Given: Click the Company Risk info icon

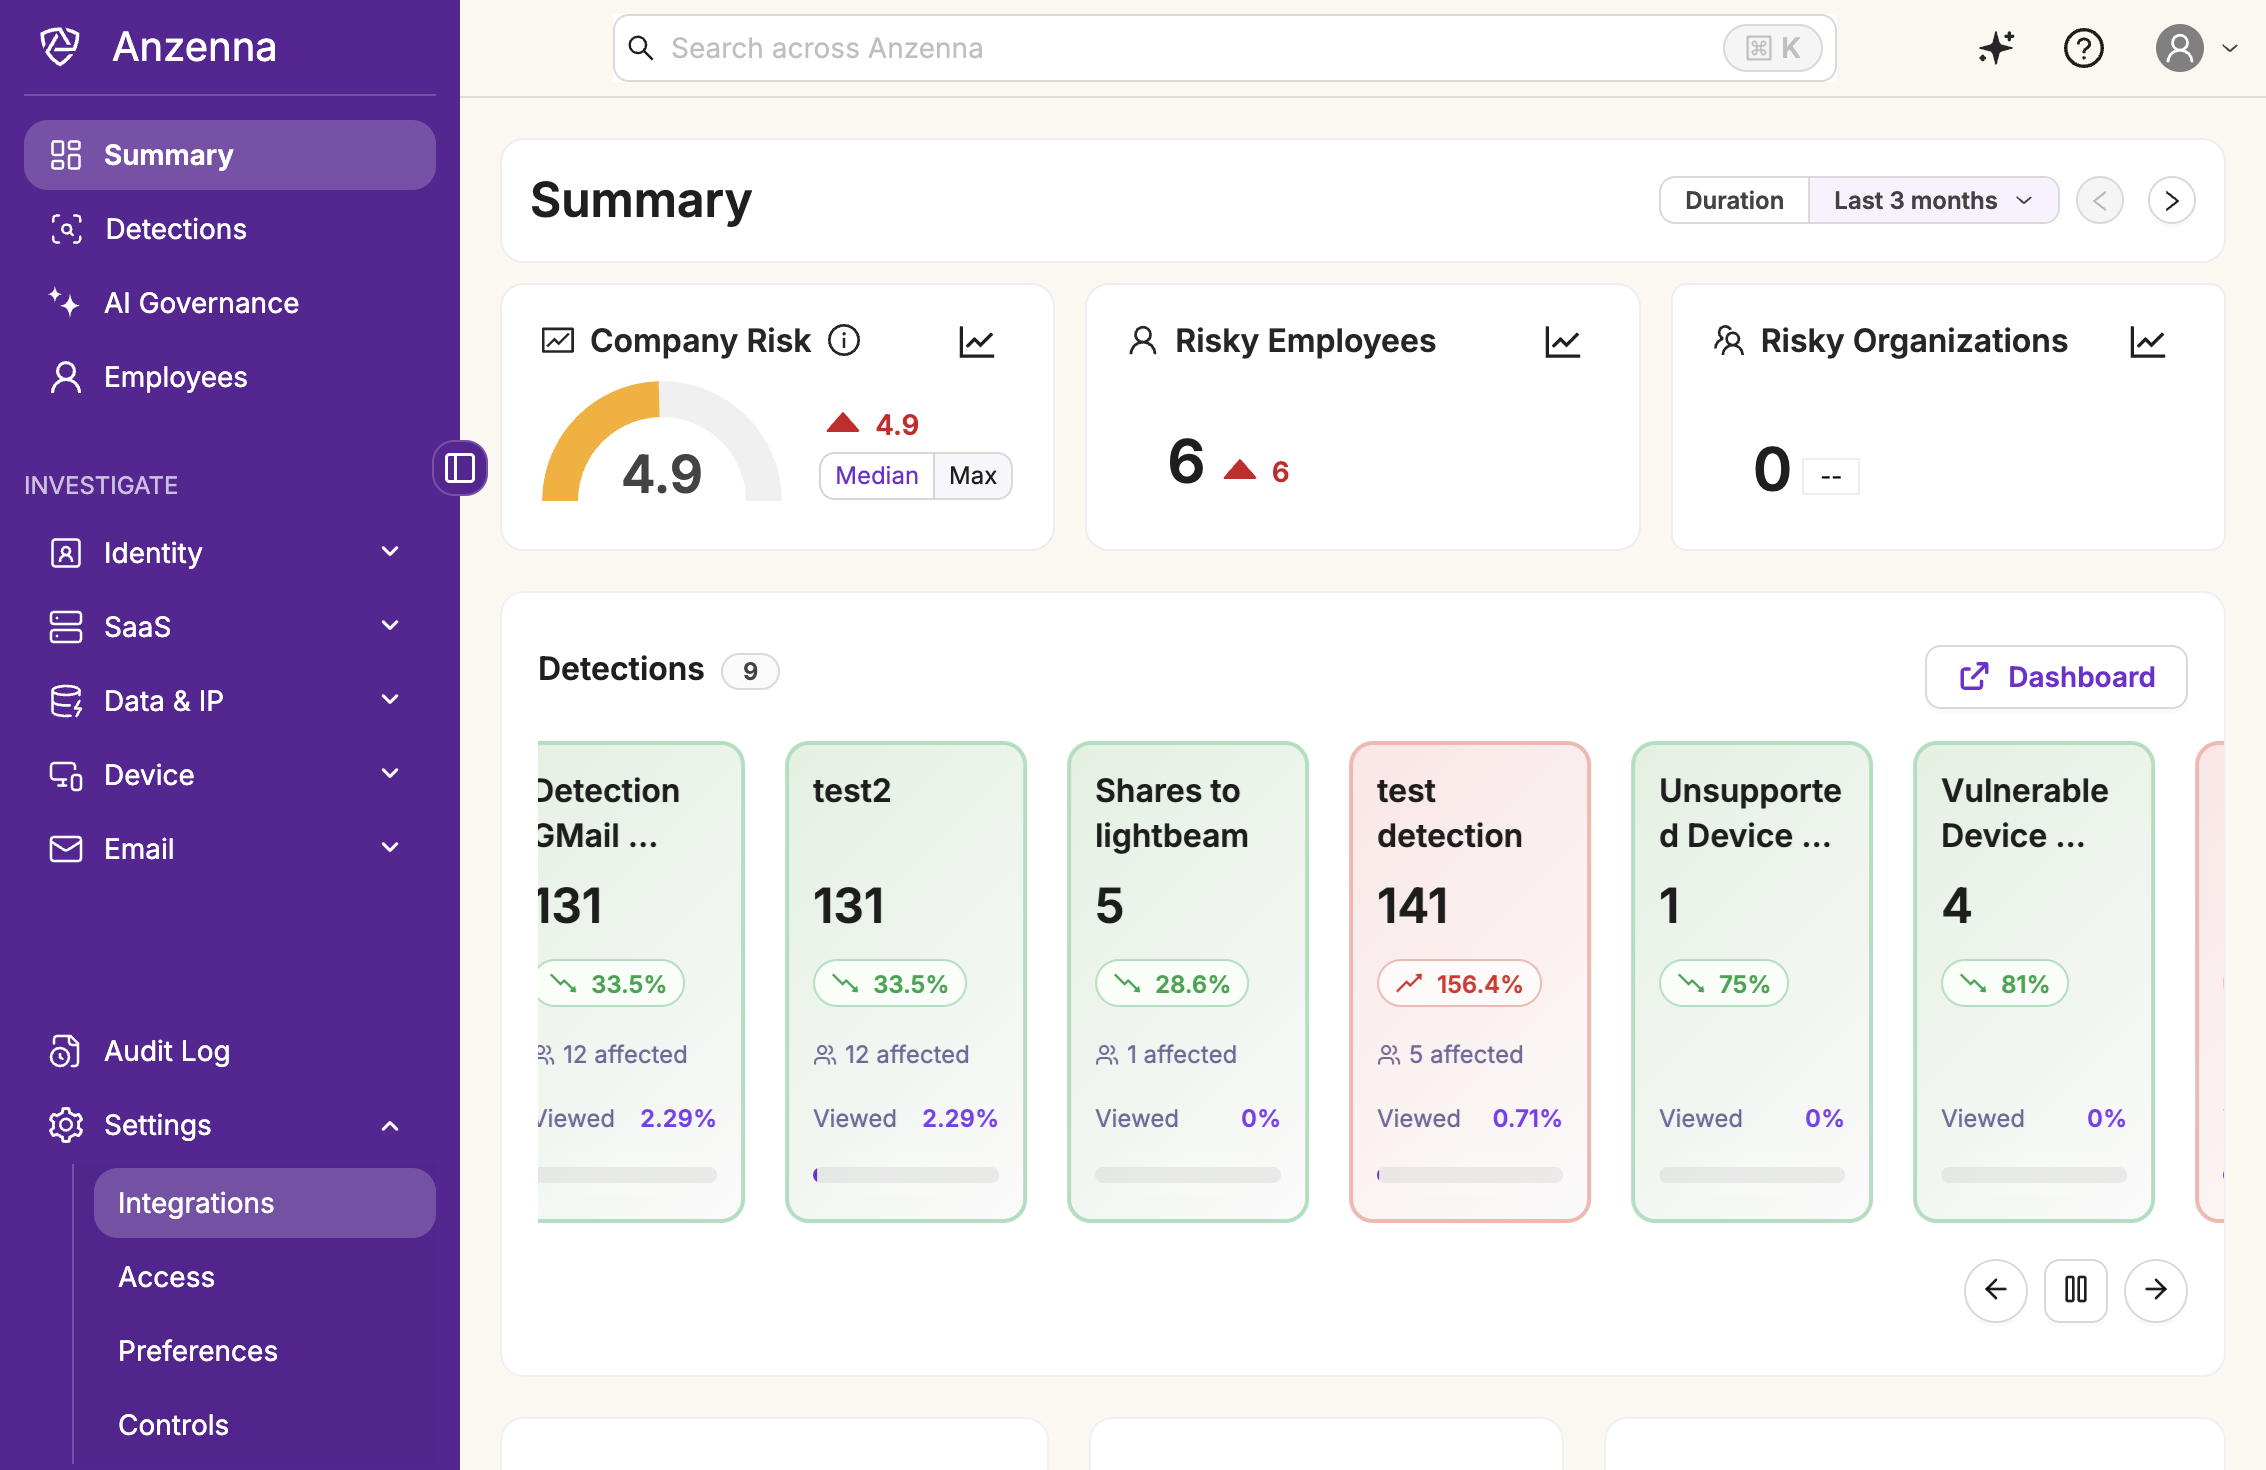Looking at the screenshot, I should [844, 341].
